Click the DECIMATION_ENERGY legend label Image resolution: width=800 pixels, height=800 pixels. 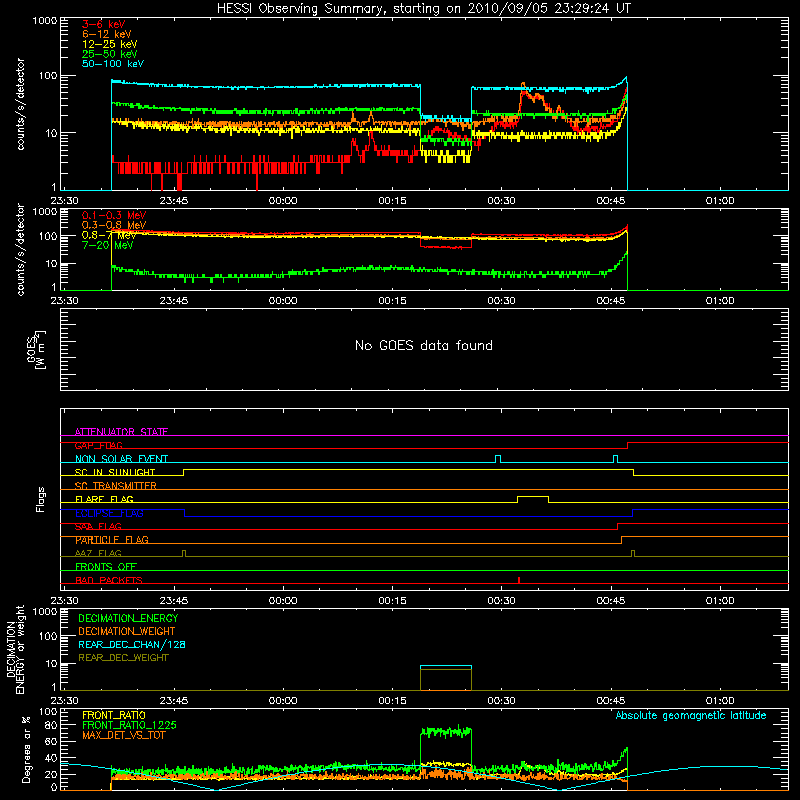point(128,618)
